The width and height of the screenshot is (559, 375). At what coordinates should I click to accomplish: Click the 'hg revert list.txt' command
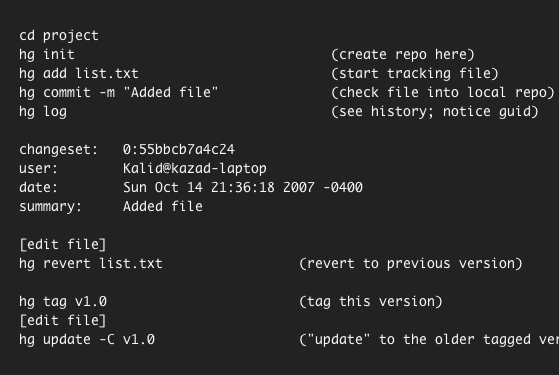pyautogui.click(x=91, y=263)
